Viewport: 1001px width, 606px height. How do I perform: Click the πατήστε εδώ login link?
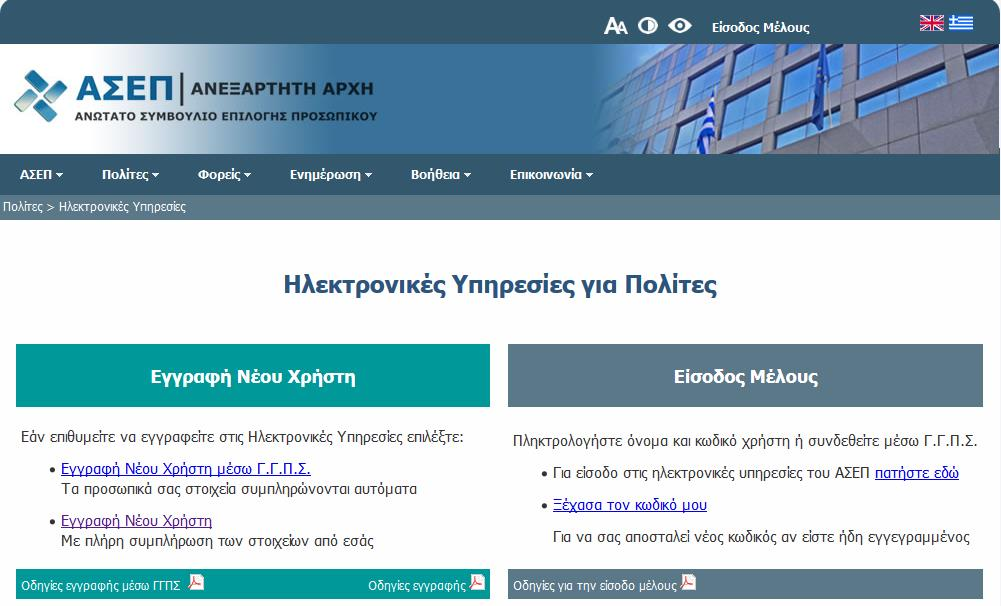coord(917,473)
